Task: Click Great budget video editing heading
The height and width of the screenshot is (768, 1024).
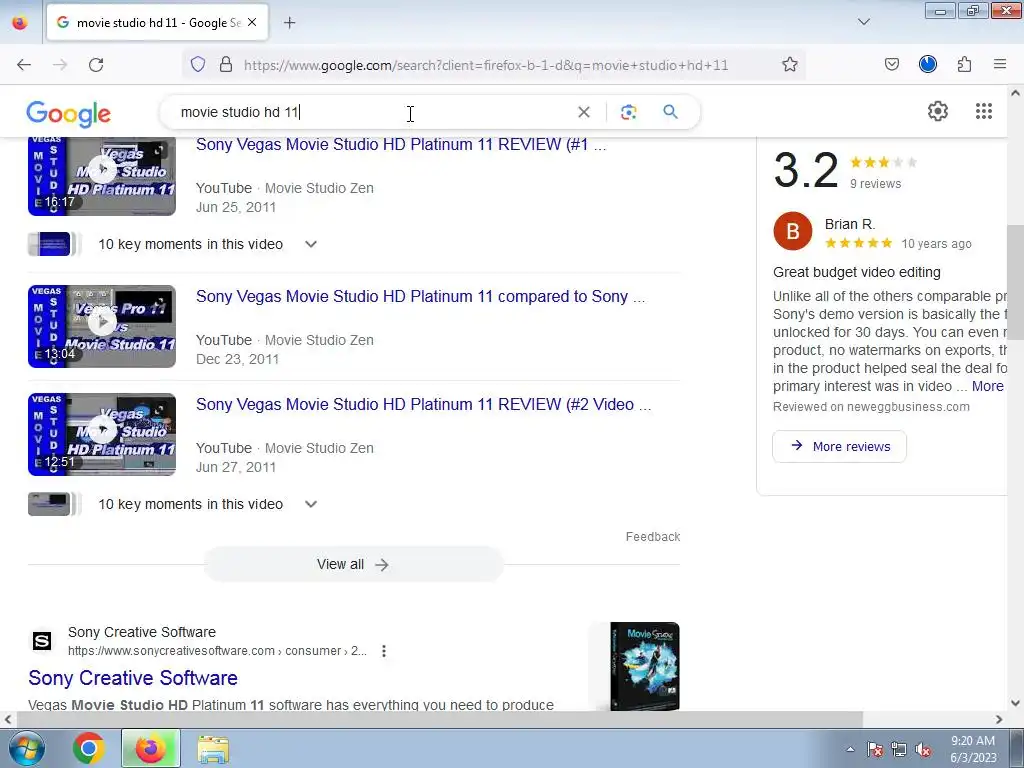Action: pos(857,272)
